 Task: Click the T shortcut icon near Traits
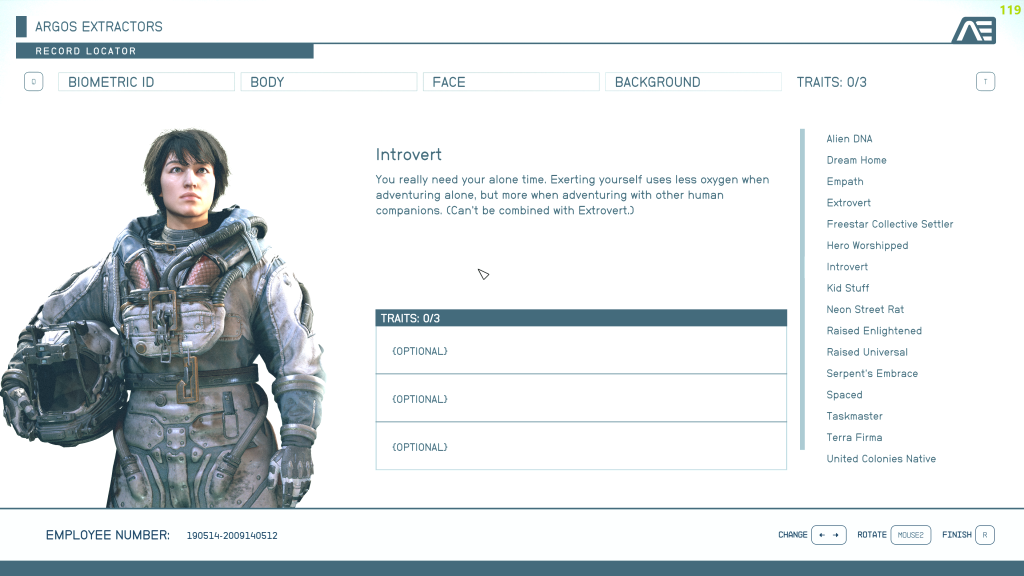[x=985, y=81]
